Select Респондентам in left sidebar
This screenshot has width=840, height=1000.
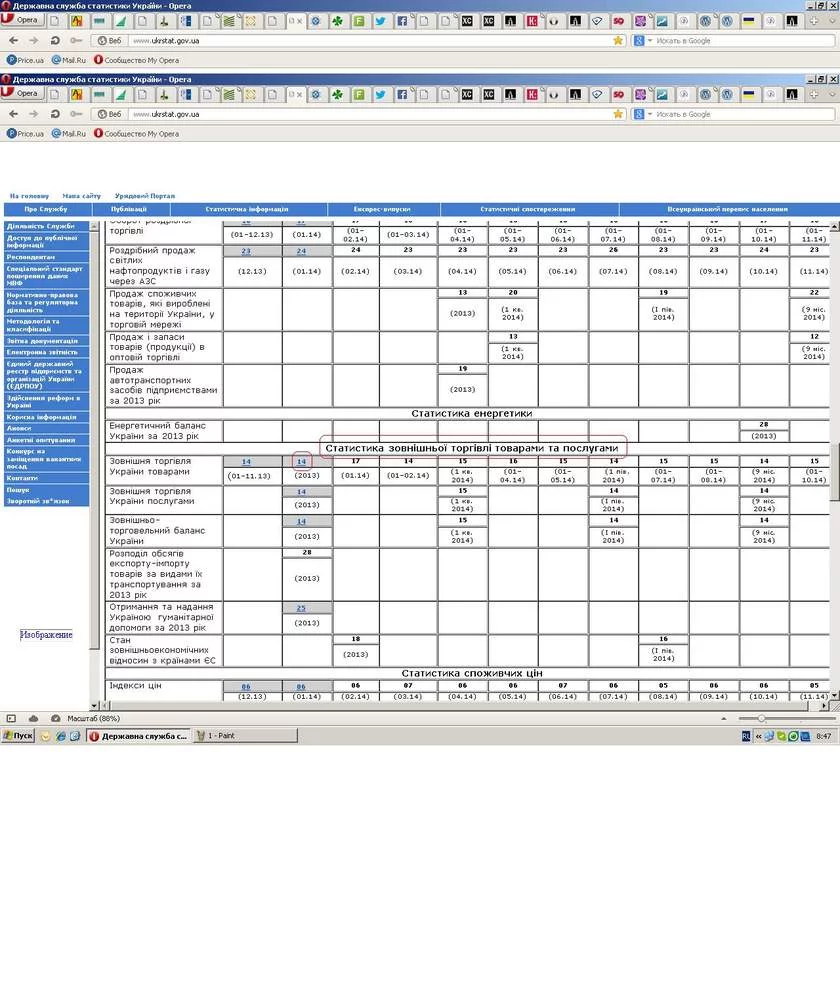(45, 257)
